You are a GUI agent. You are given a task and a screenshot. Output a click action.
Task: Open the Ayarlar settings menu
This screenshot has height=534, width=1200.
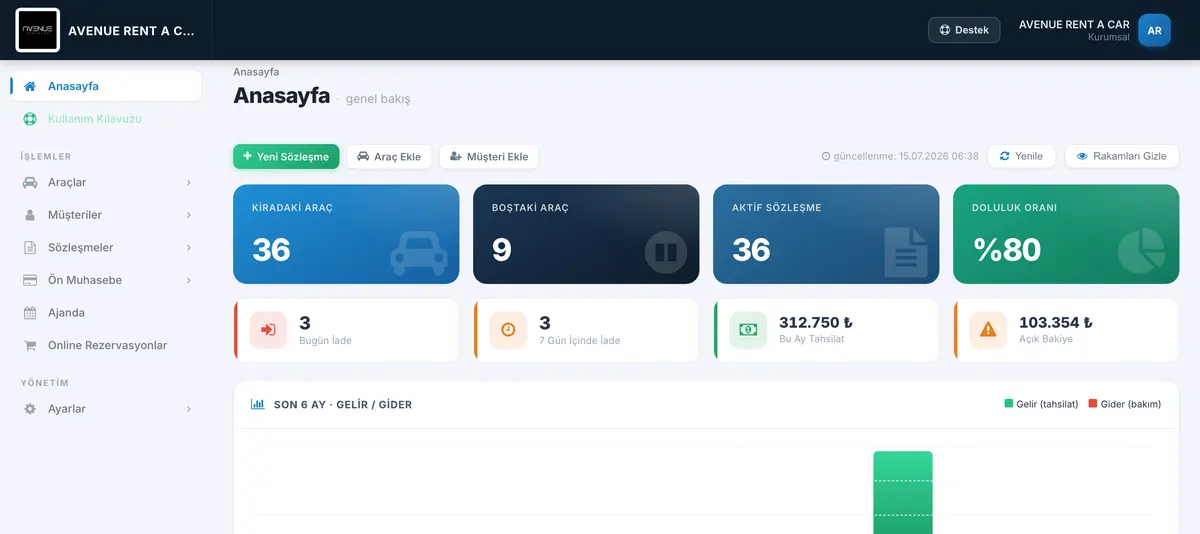coord(106,409)
